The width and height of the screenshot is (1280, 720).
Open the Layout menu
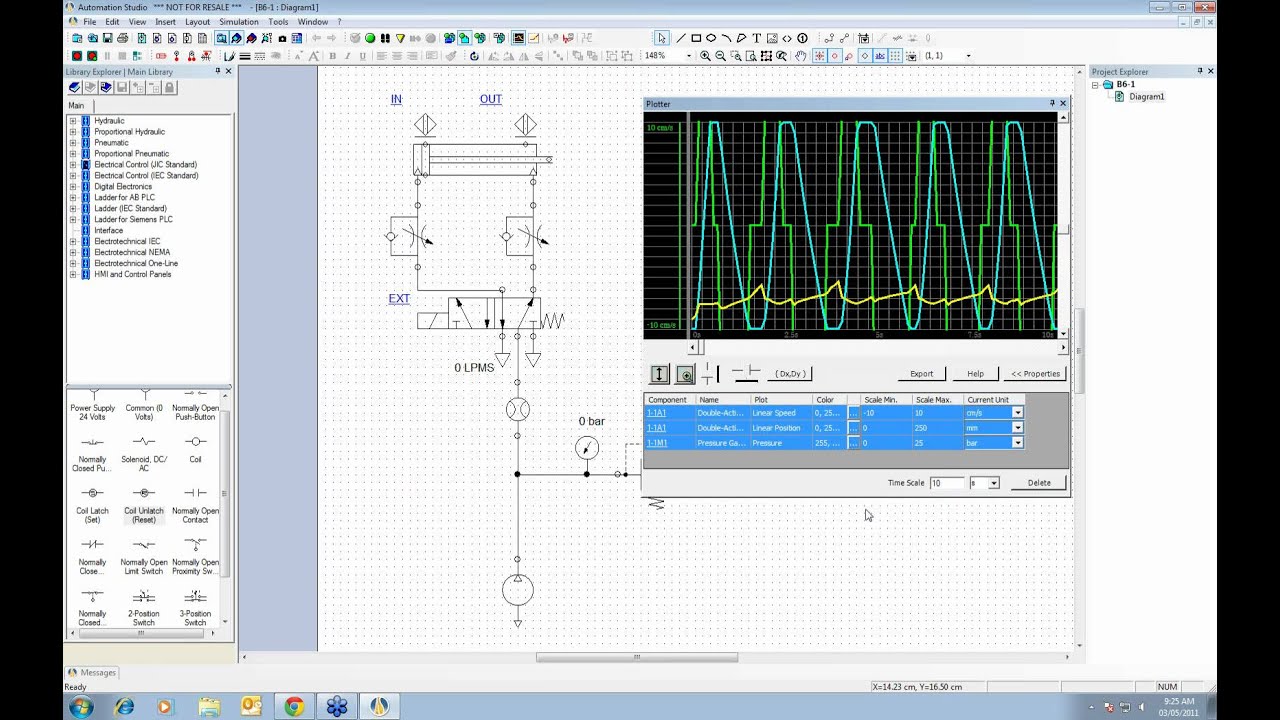click(197, 21)
